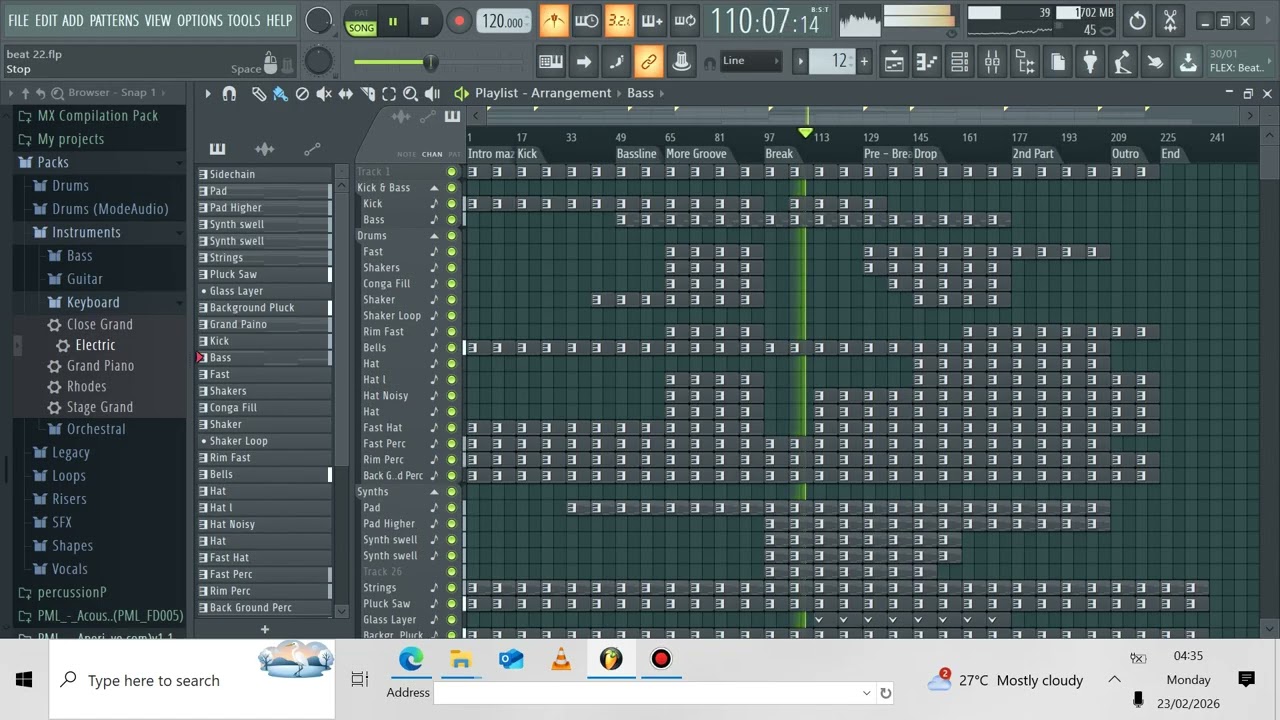
Task: Jump to the Break timeline marker
Action: pyautogui.click(x=779, y=154)
